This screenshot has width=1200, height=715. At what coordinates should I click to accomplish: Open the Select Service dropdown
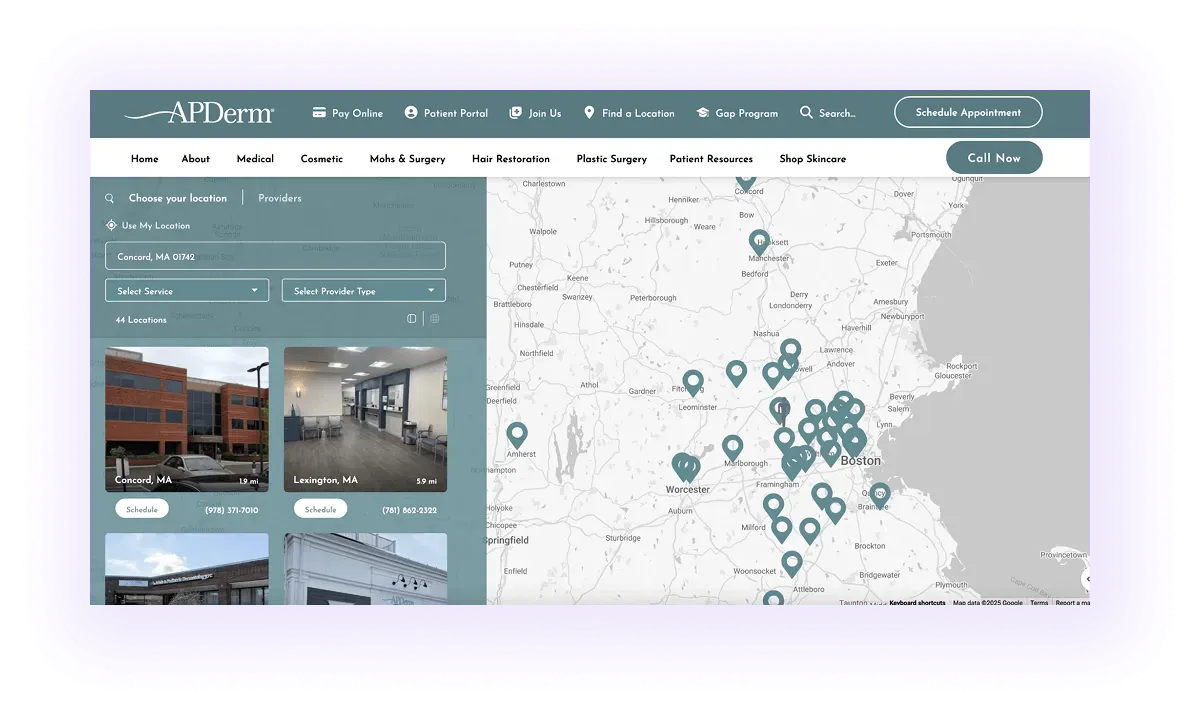tap(187, 291)
